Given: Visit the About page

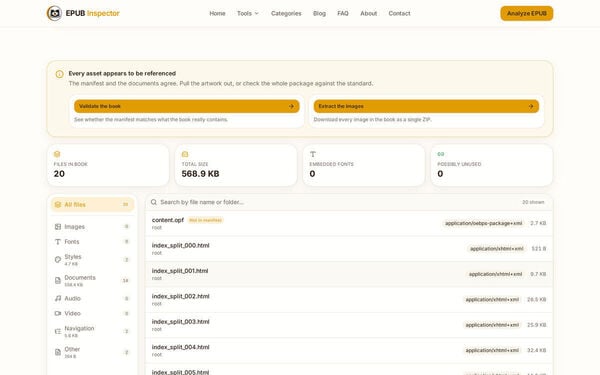Looking at the screenshot, I should (x=368, y=13).
